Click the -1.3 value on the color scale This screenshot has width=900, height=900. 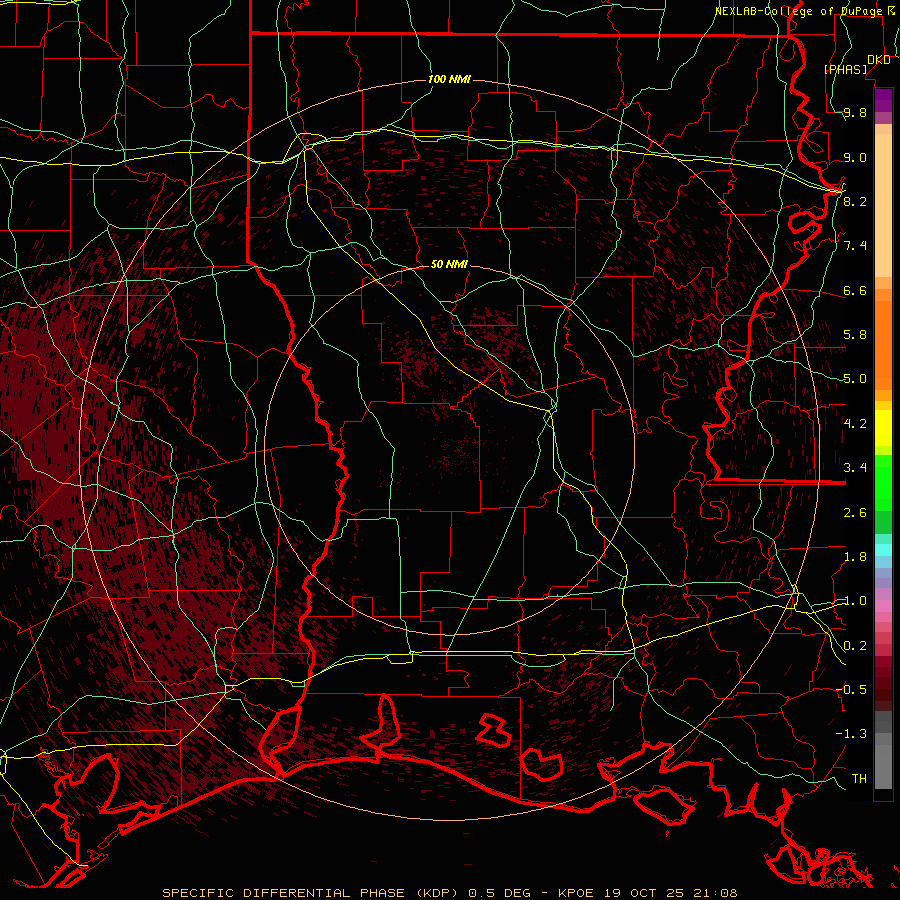click(x=851, y=734)
